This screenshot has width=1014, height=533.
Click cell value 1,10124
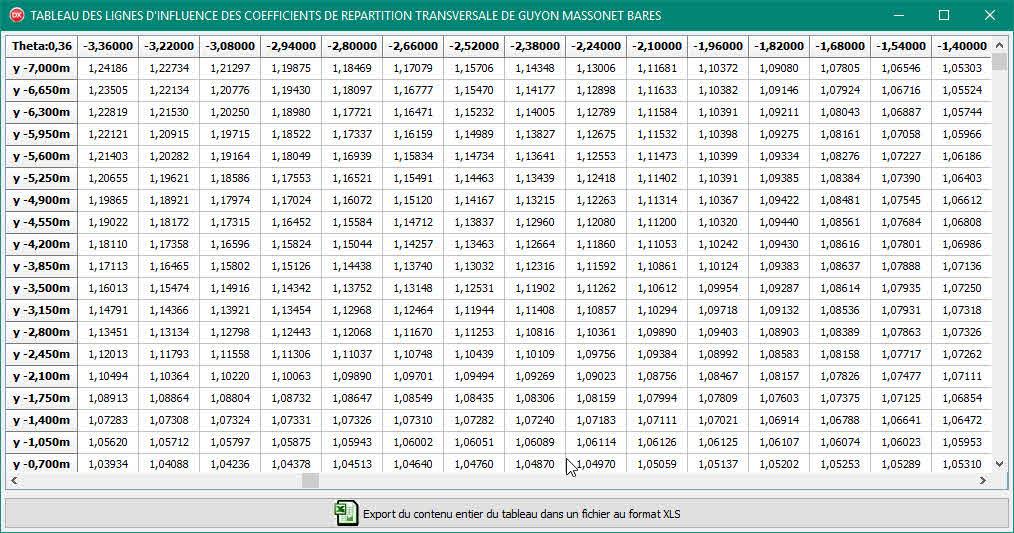click(x=718, y=266)
